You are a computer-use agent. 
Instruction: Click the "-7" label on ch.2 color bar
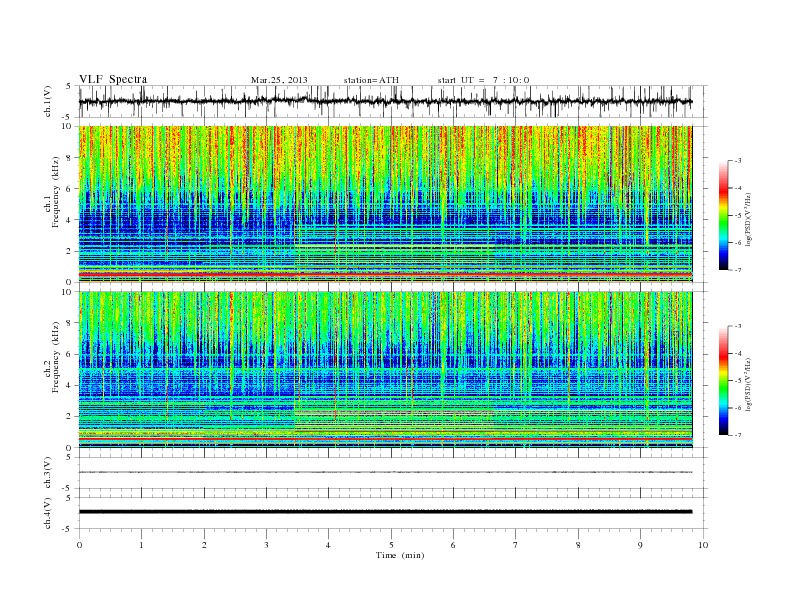point(737,435)
